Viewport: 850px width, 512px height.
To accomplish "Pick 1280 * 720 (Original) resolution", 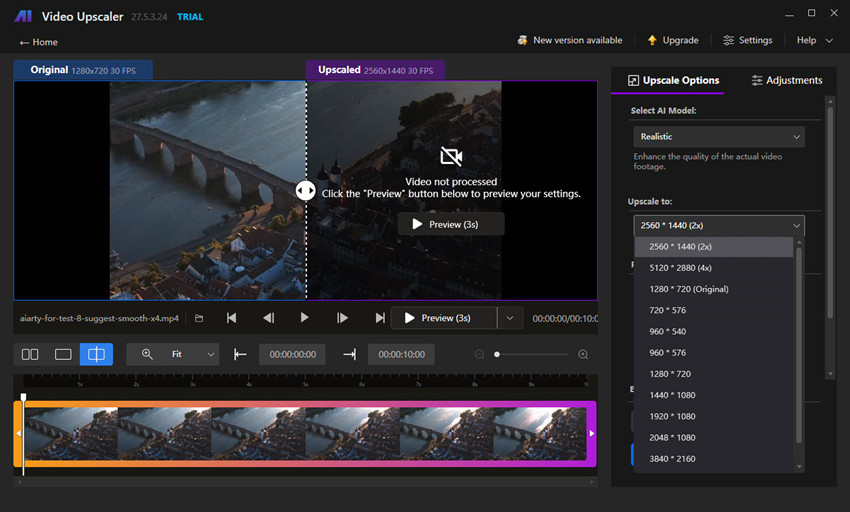I will click(x=713, y=289).
